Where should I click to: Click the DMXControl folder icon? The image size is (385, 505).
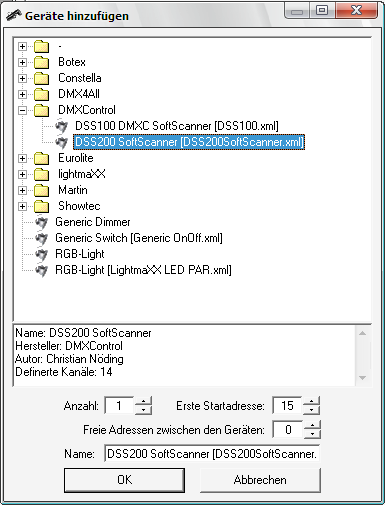pos(42,110)
